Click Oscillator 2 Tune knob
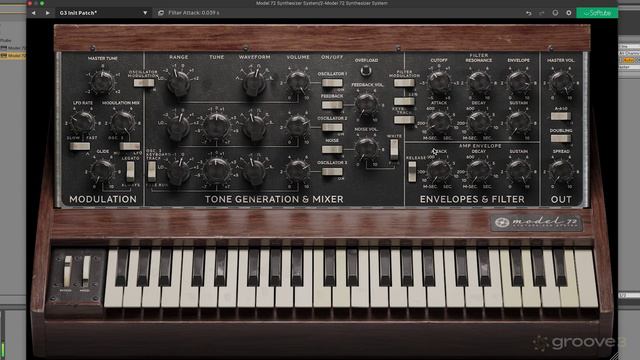The height and width of the screenshot is (360, 640). 216,126
